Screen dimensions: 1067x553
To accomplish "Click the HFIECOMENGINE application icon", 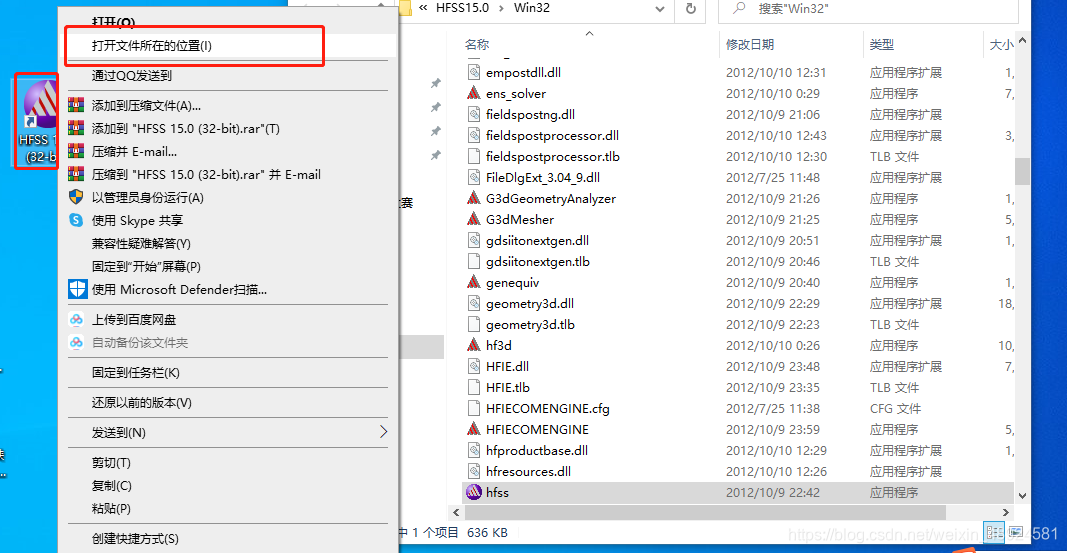I will (x=474, y=429).
